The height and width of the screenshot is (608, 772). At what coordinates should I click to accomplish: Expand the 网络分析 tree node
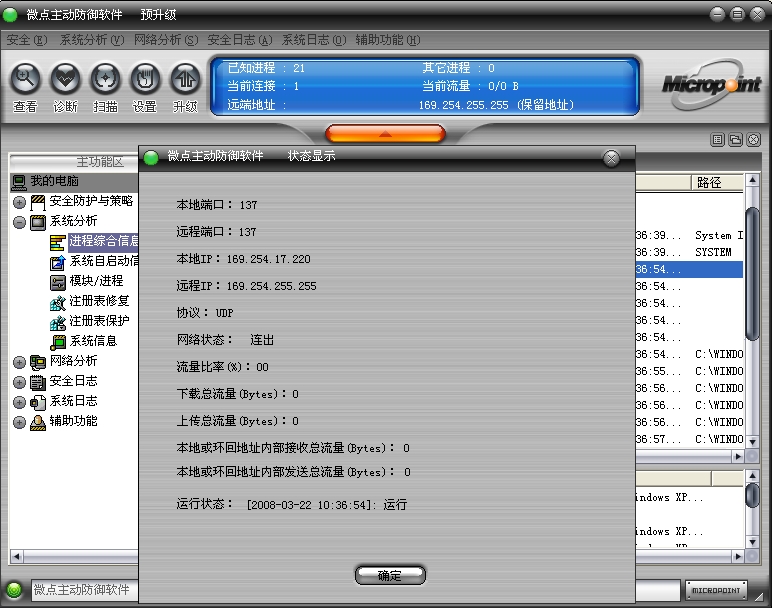pyautogui.click(x=19, y=362)
